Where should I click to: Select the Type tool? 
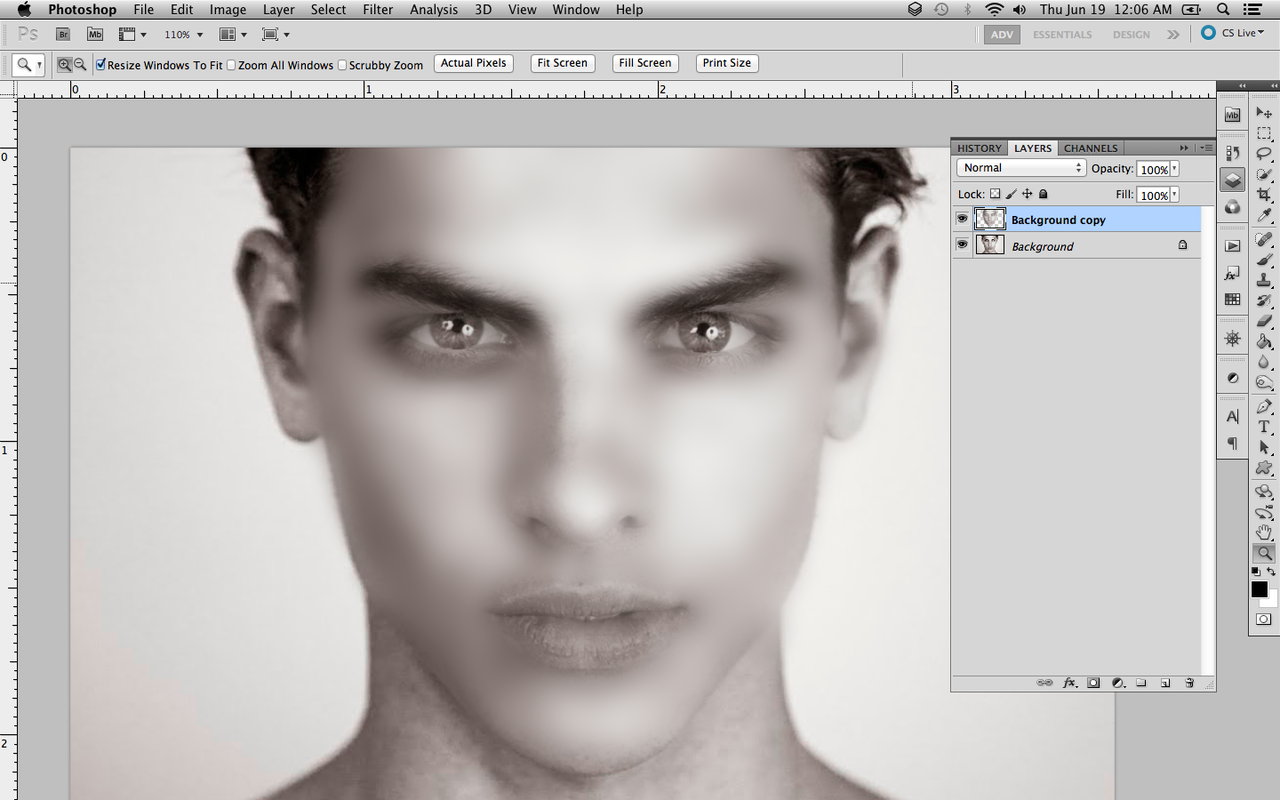(1264, 427)
